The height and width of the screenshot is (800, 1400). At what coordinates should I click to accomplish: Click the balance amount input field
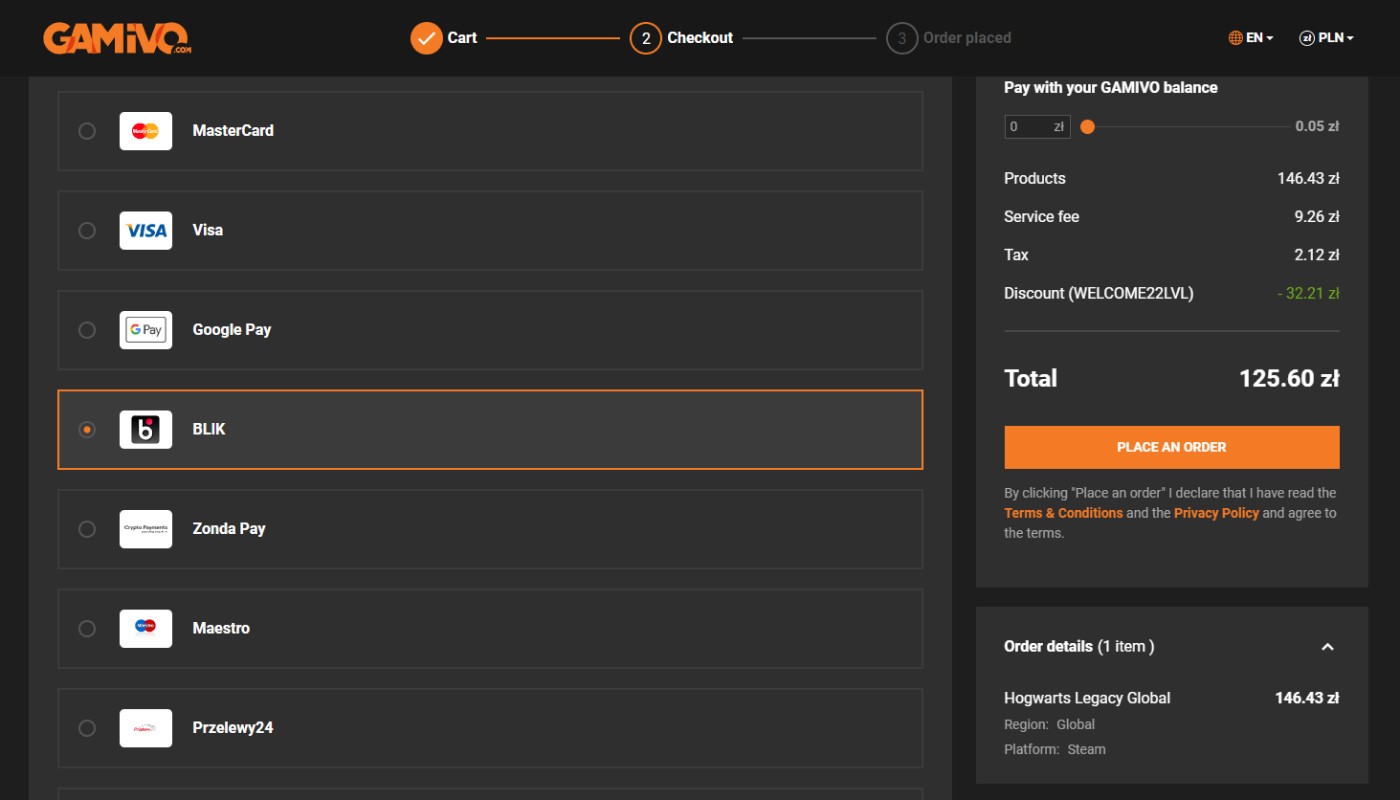tap(1037, 127)
